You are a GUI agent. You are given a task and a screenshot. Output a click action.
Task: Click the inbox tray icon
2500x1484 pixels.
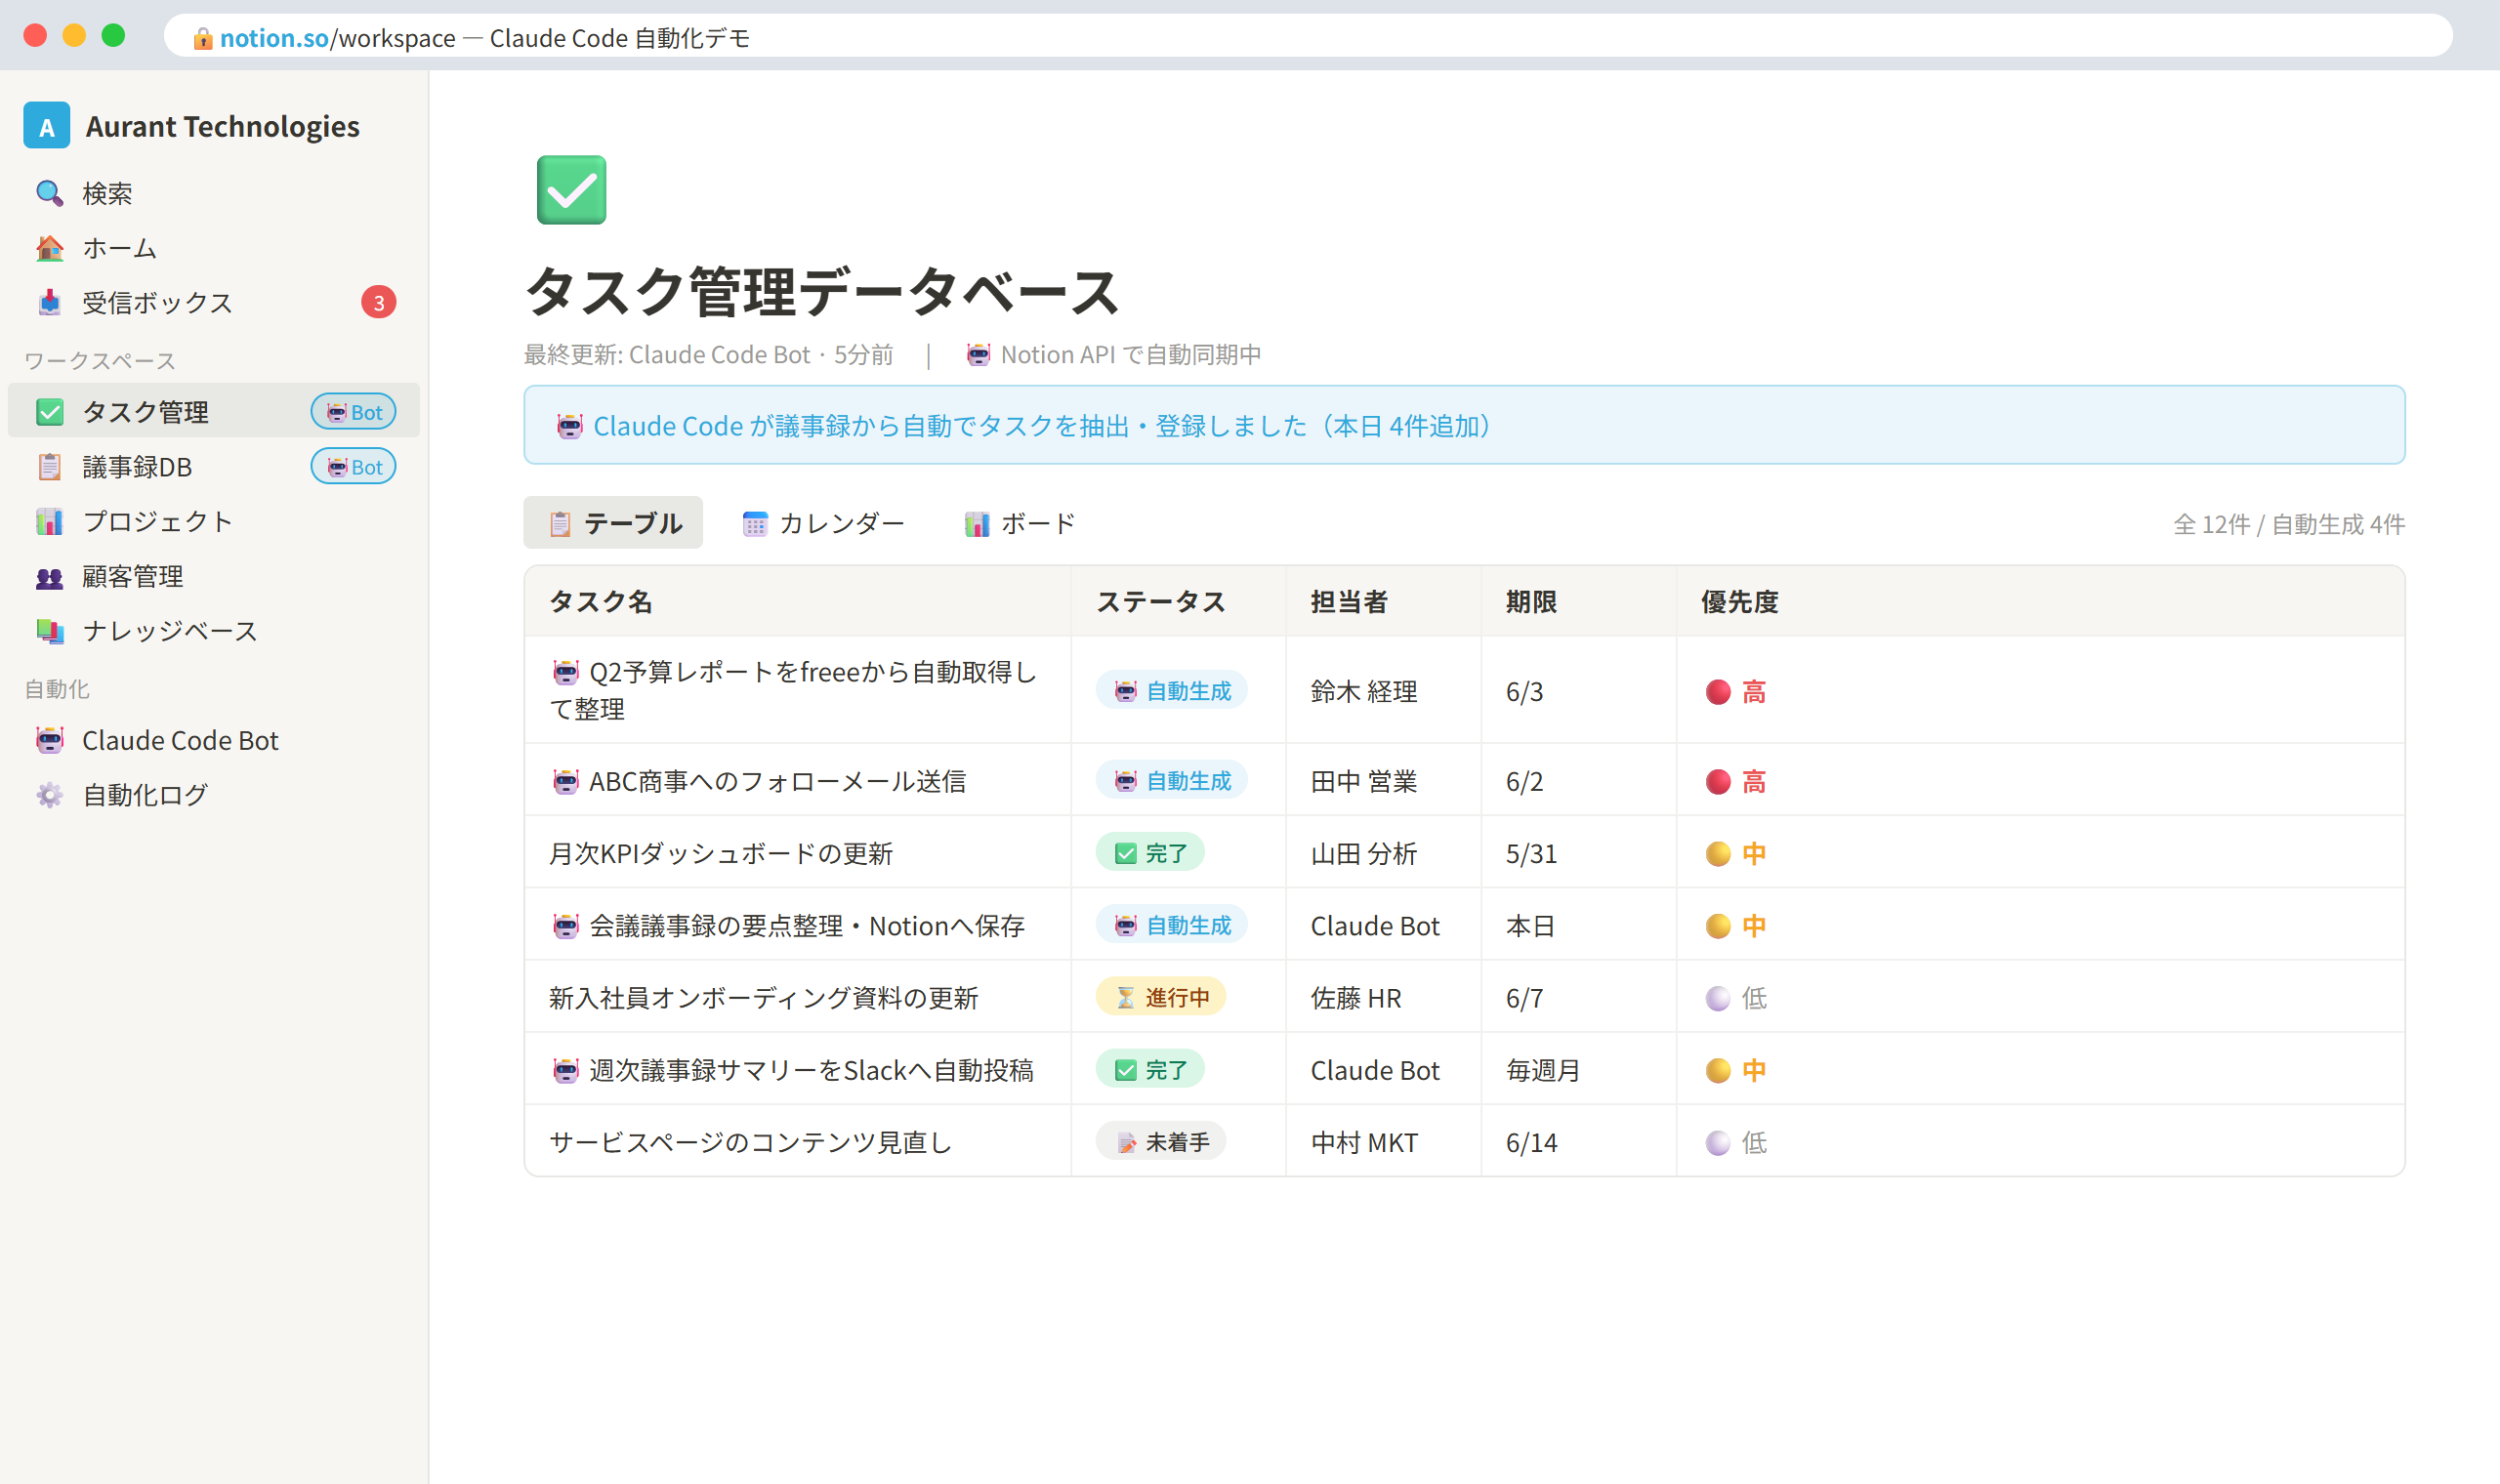coord(49,302)
